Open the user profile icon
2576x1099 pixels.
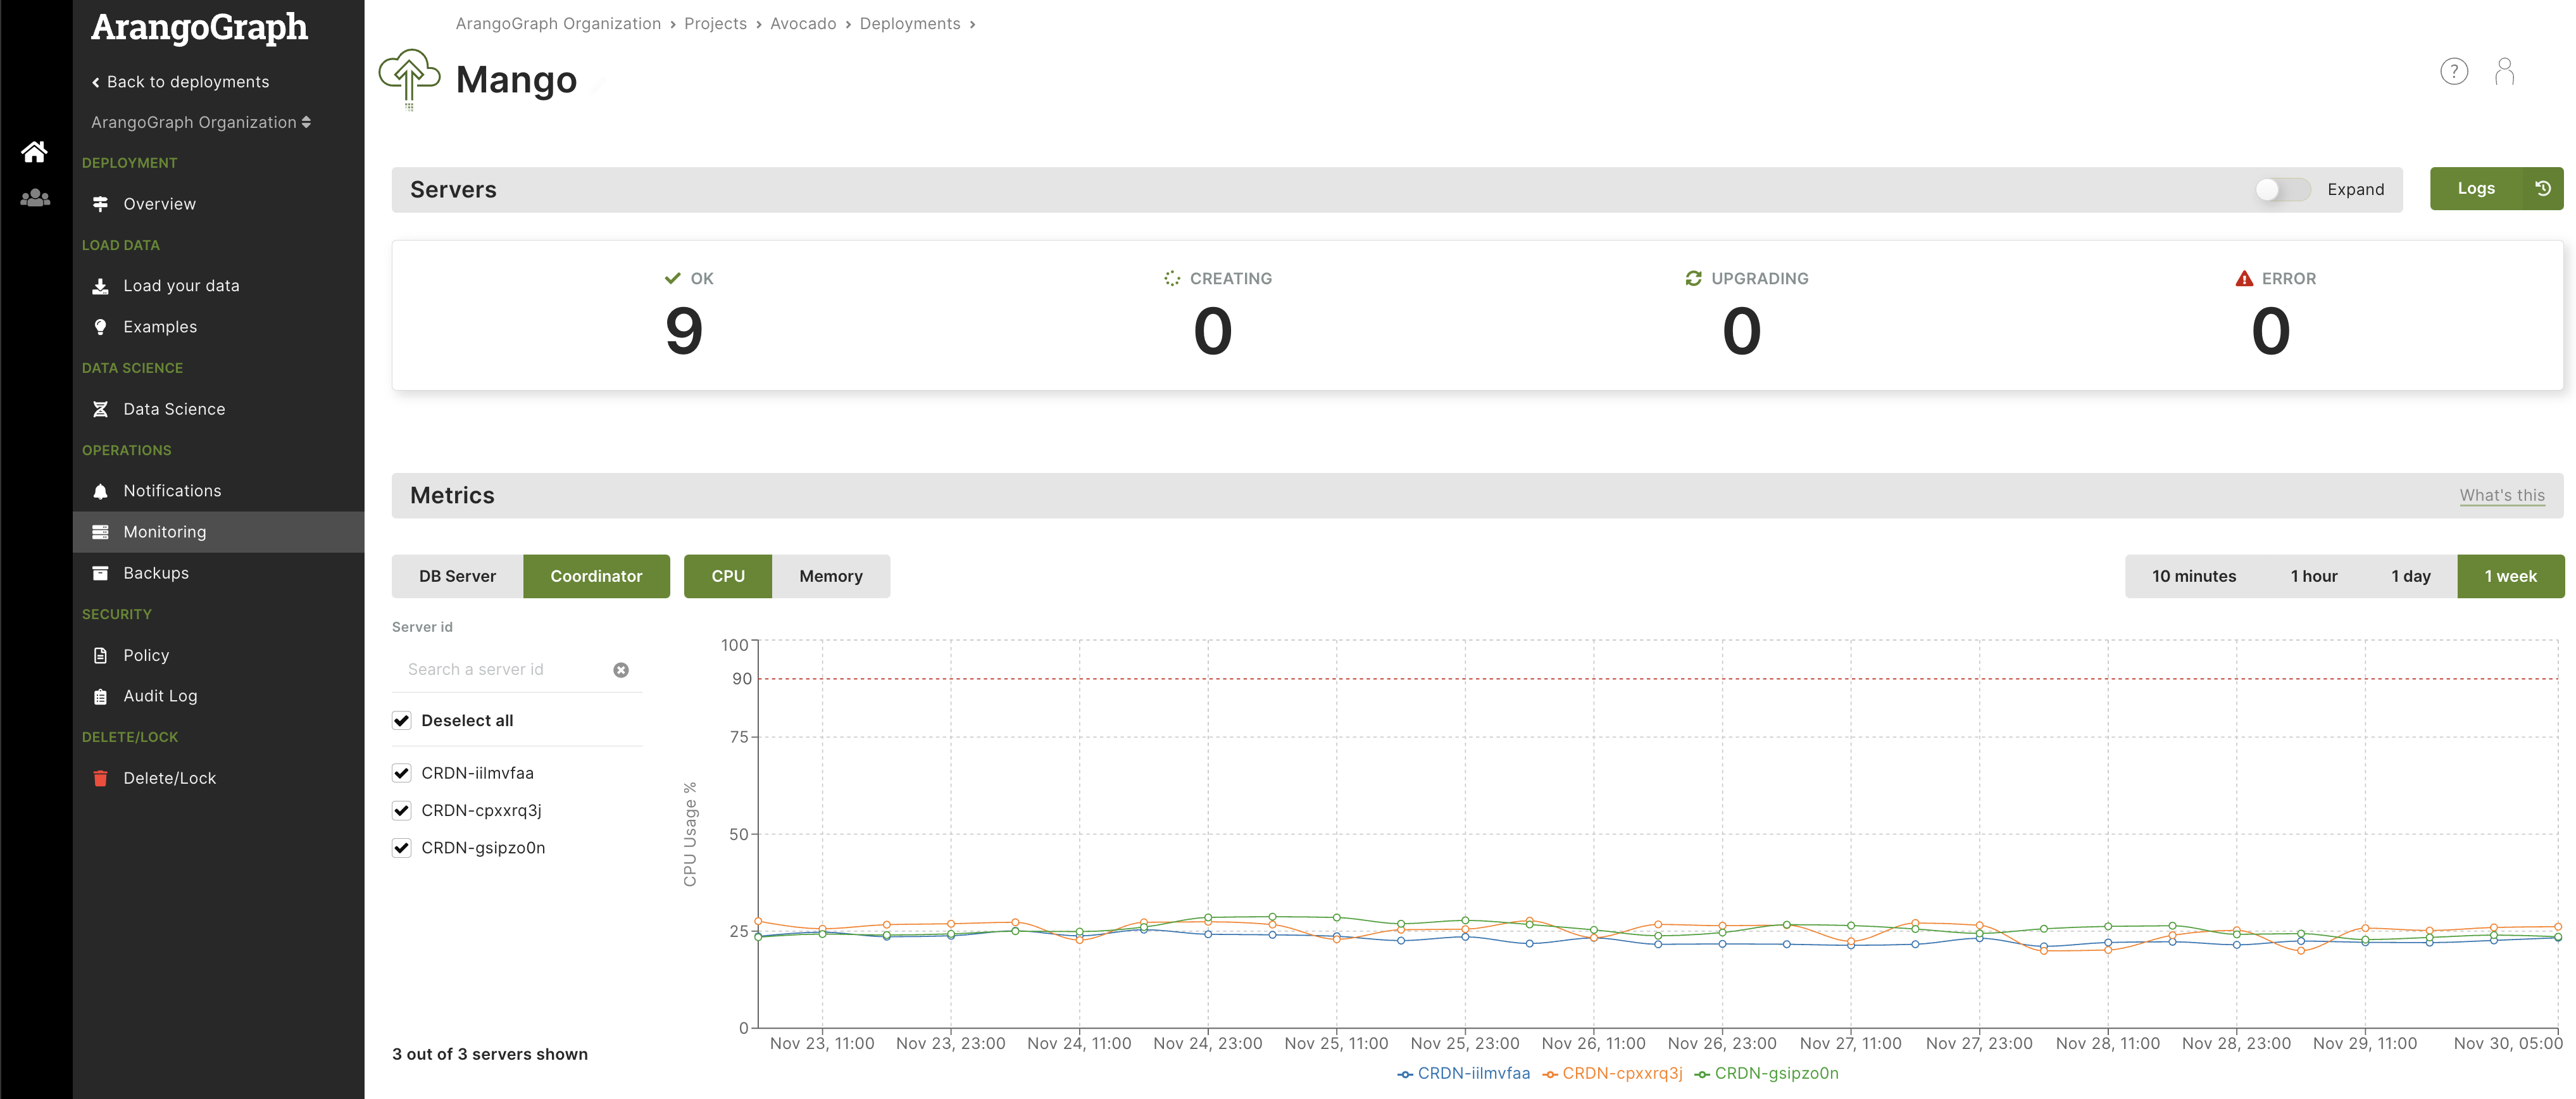pos(2504,71)
